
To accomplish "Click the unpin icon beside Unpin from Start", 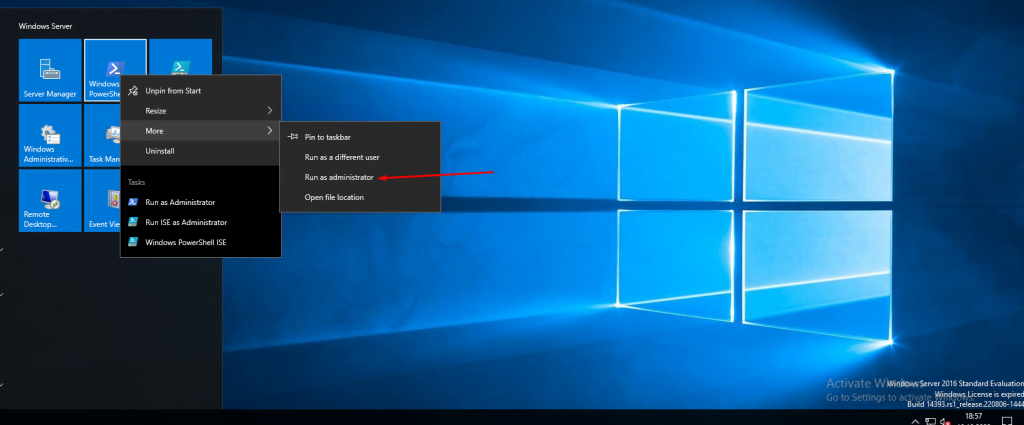I will click(x=133, y=91).
